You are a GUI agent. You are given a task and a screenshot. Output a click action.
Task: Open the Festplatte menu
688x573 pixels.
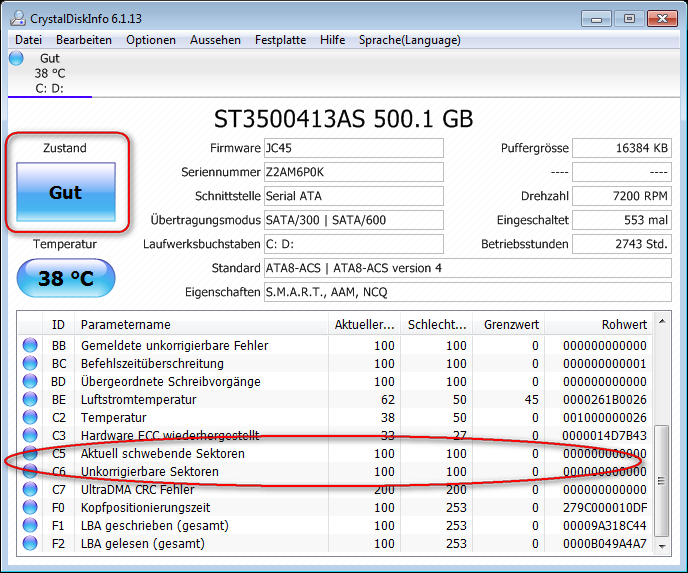pyautogui.click(x=281, y=40)
